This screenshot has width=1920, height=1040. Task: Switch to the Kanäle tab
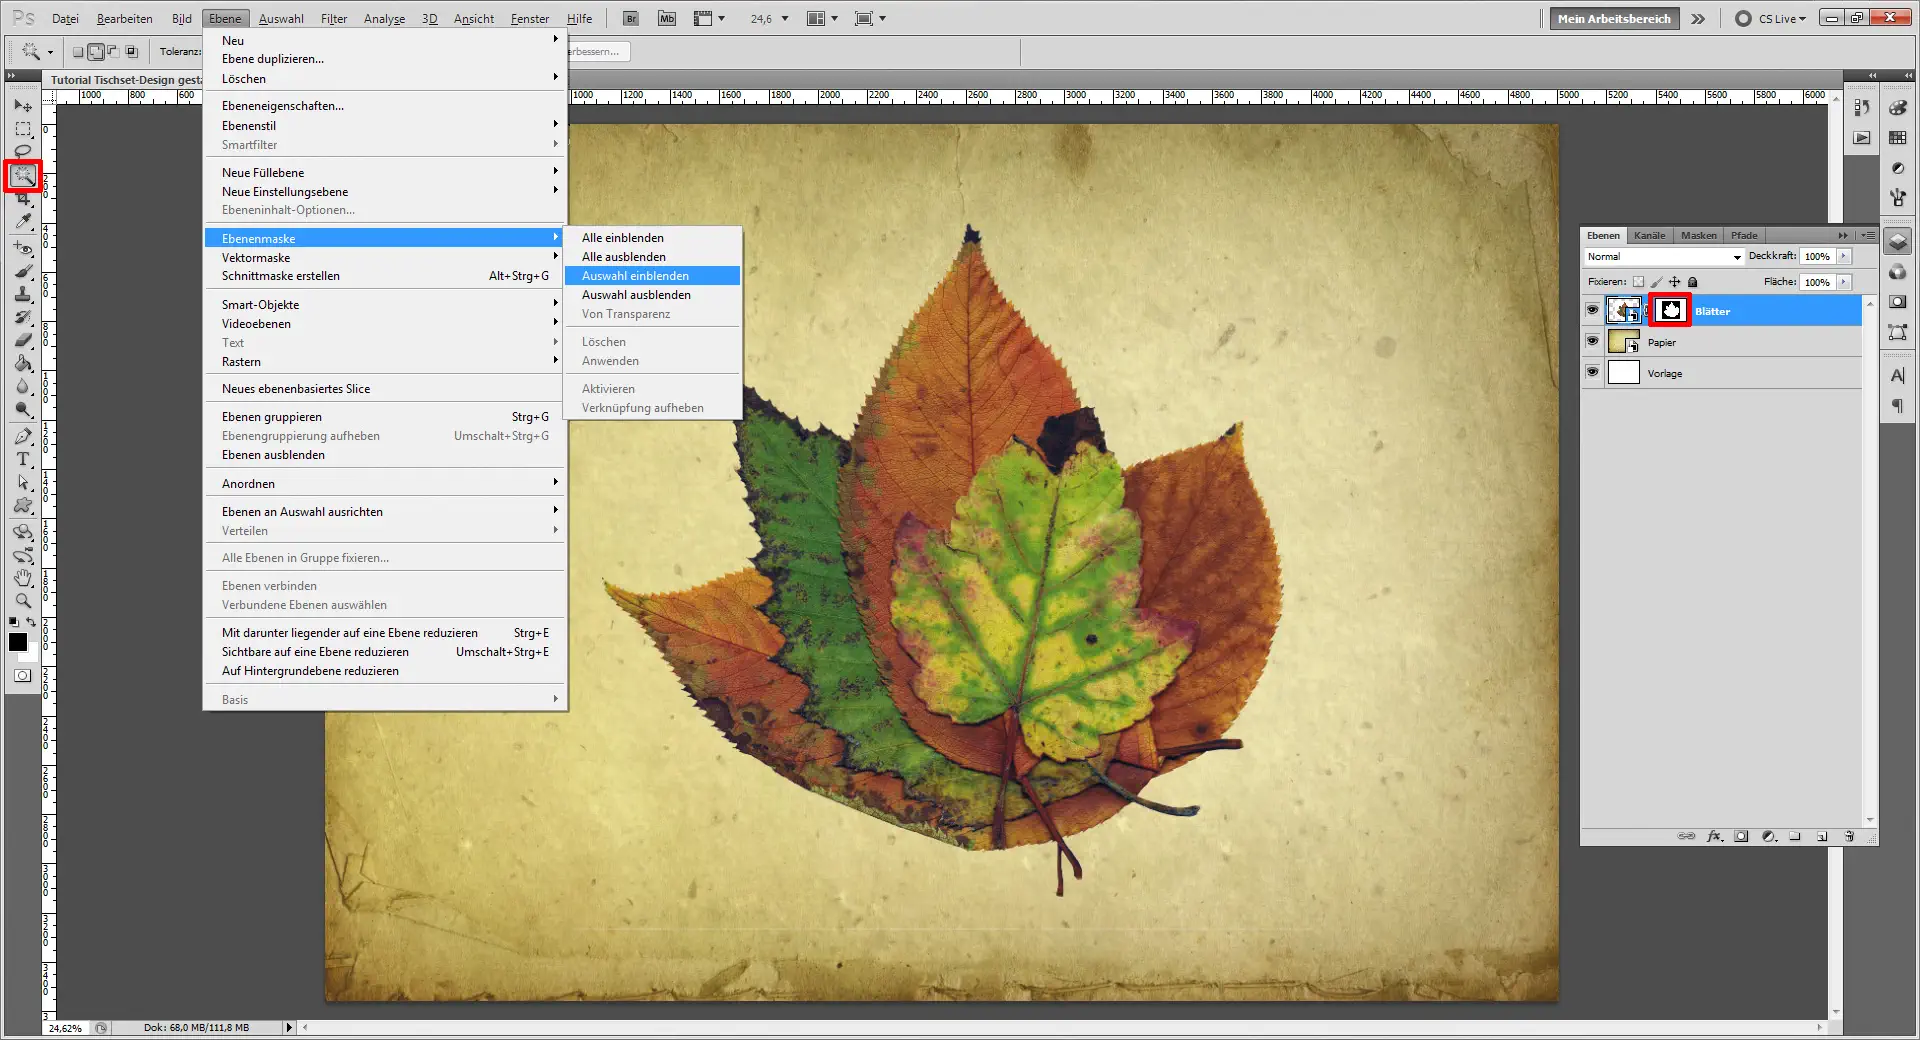[1649, 236]
